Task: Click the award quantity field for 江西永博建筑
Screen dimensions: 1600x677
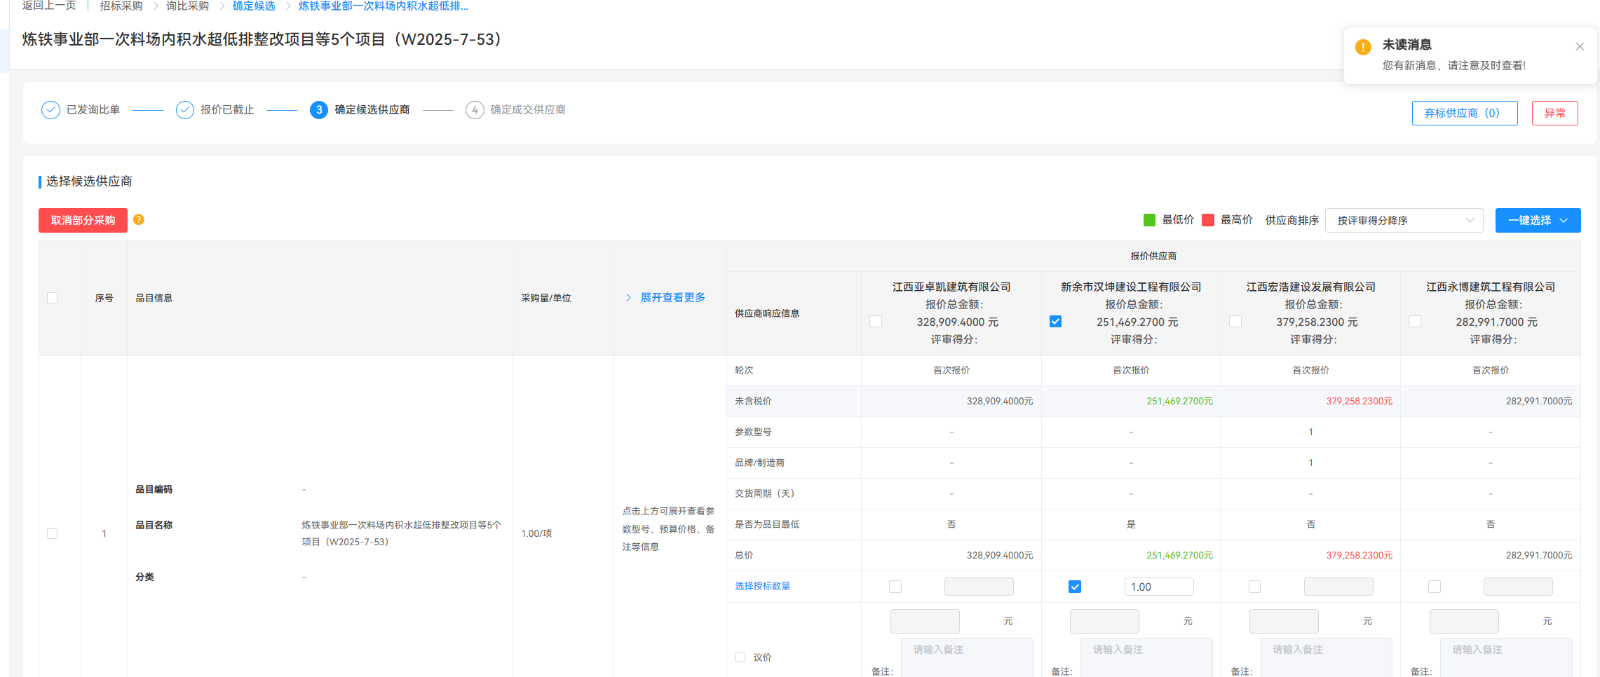Action: [x=1518, y=587]
